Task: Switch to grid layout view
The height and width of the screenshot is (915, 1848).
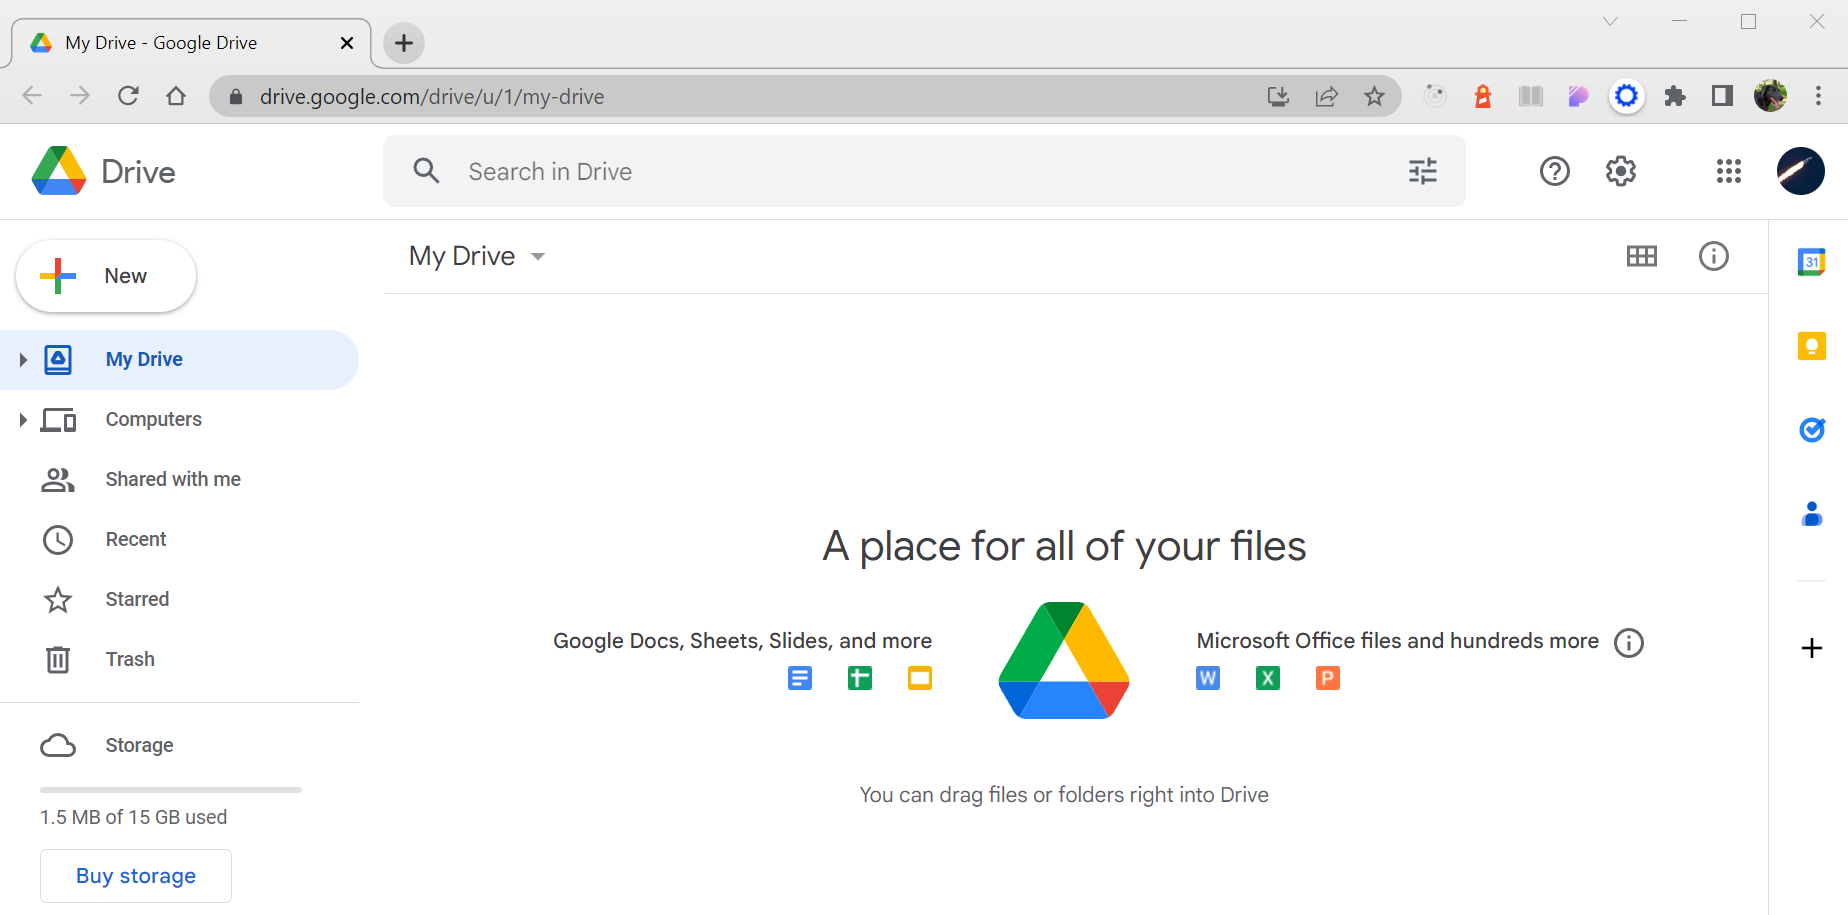Action: pyautogui.click(x=1641, y=256)
